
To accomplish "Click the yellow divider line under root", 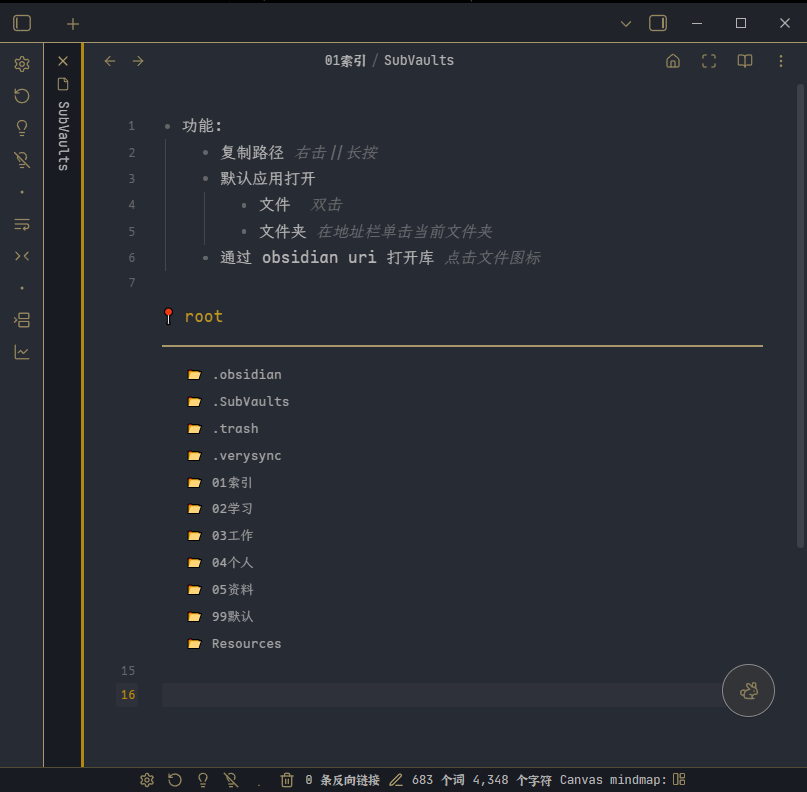I will 462,346.
